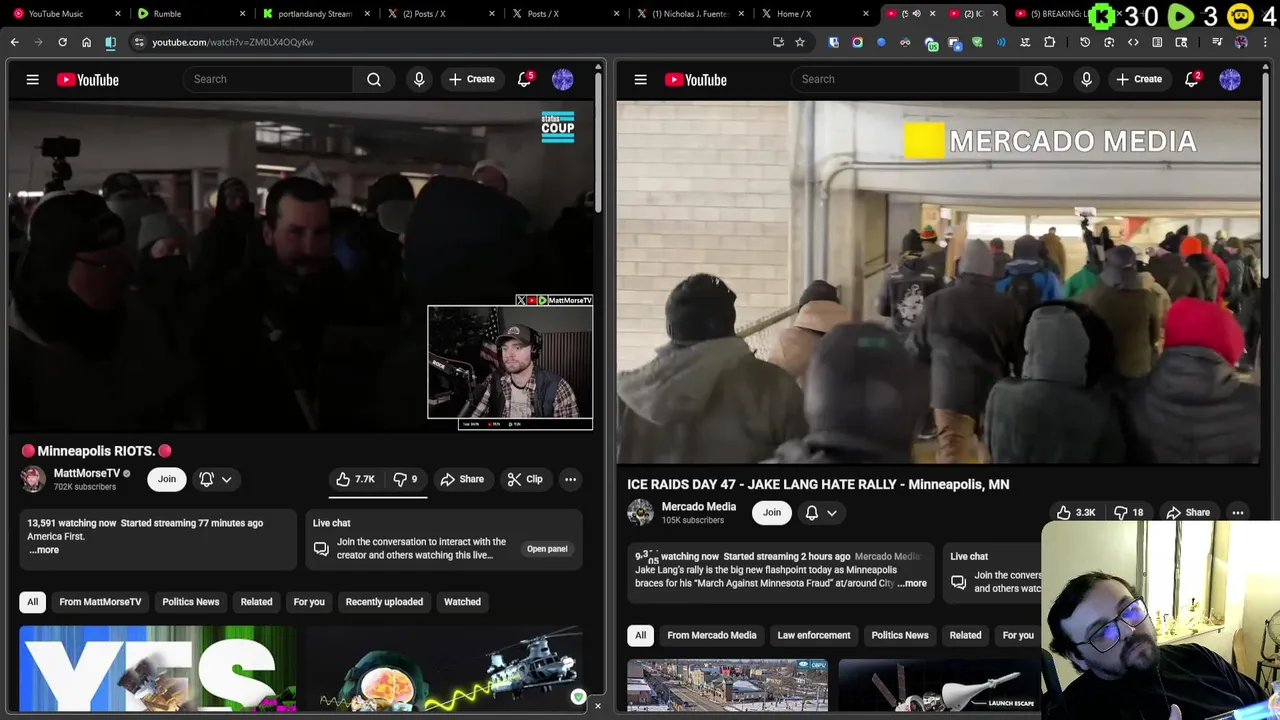Open account avatar menu in left YouTube page
1280x720 pixels.
(563, 79)
